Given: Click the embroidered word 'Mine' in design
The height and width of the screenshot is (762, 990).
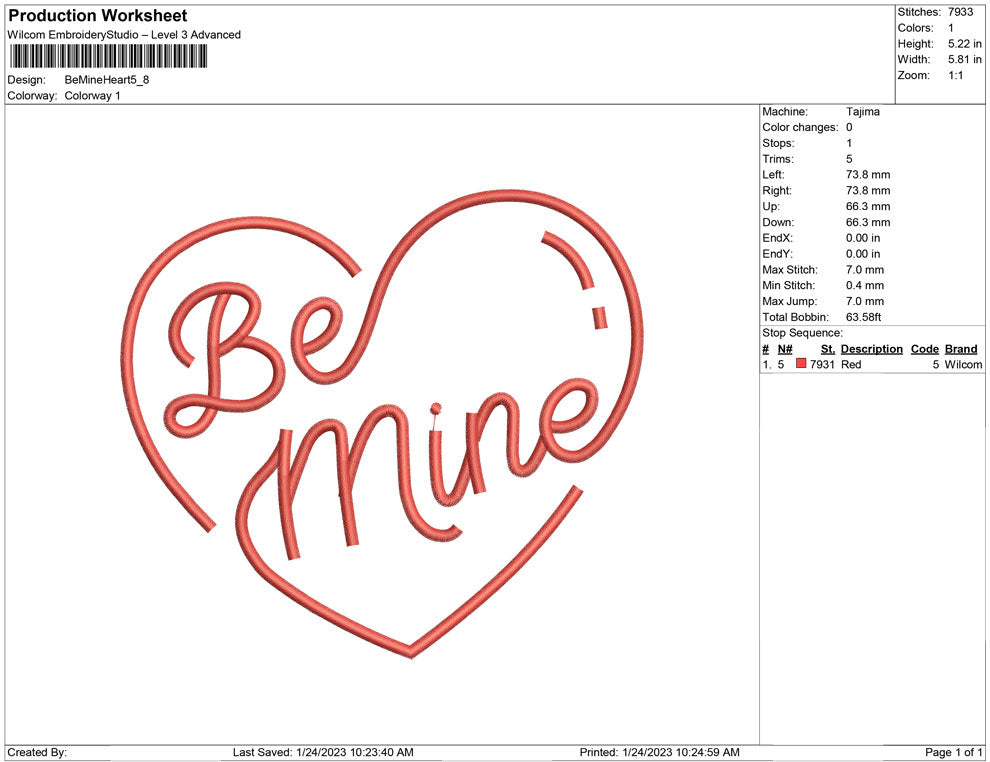Looking at the screenshot, I should [430, 460].
